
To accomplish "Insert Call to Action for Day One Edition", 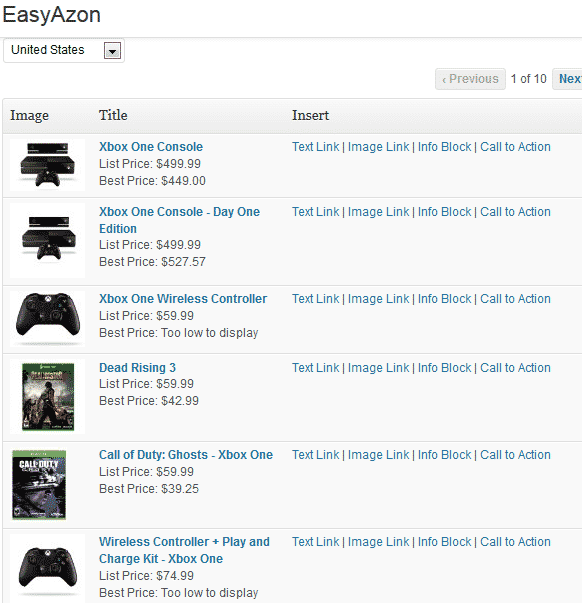I will 515,212.
